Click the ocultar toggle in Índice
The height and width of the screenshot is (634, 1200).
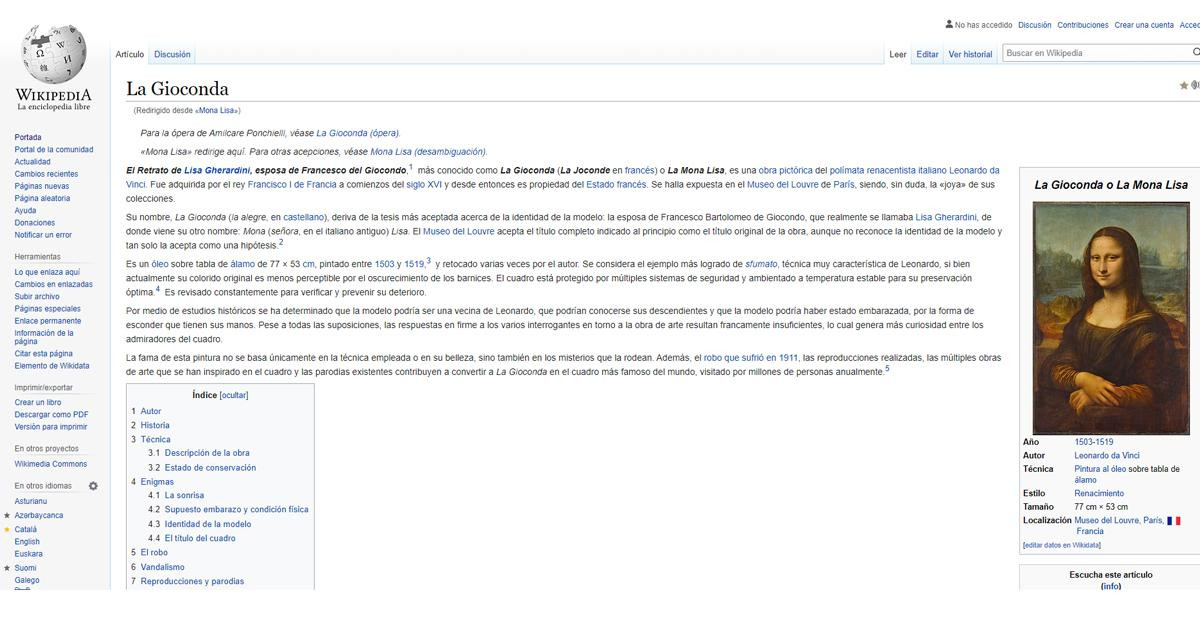coord(234,395)
